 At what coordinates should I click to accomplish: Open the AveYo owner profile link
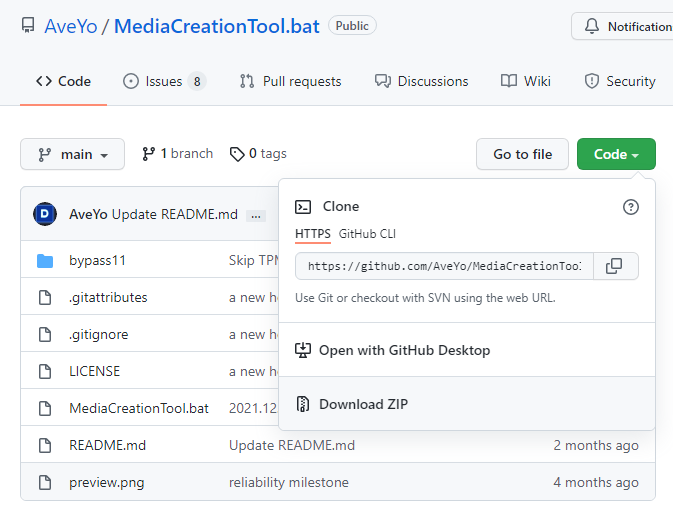[x=71, y=26]
